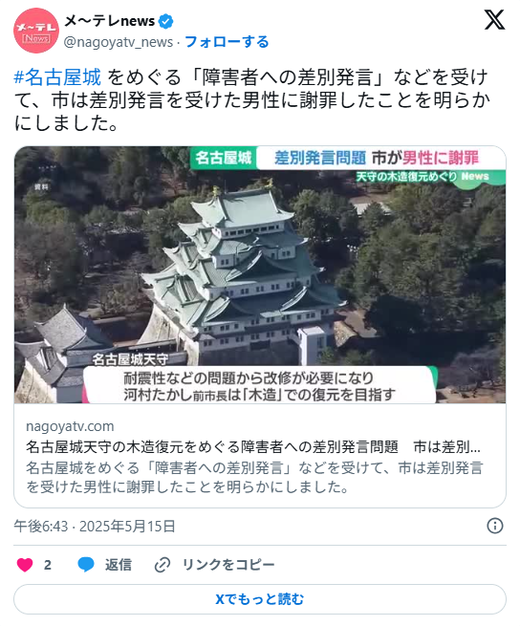Open the @nagoyatv_news handle

(x=118, y=42)
